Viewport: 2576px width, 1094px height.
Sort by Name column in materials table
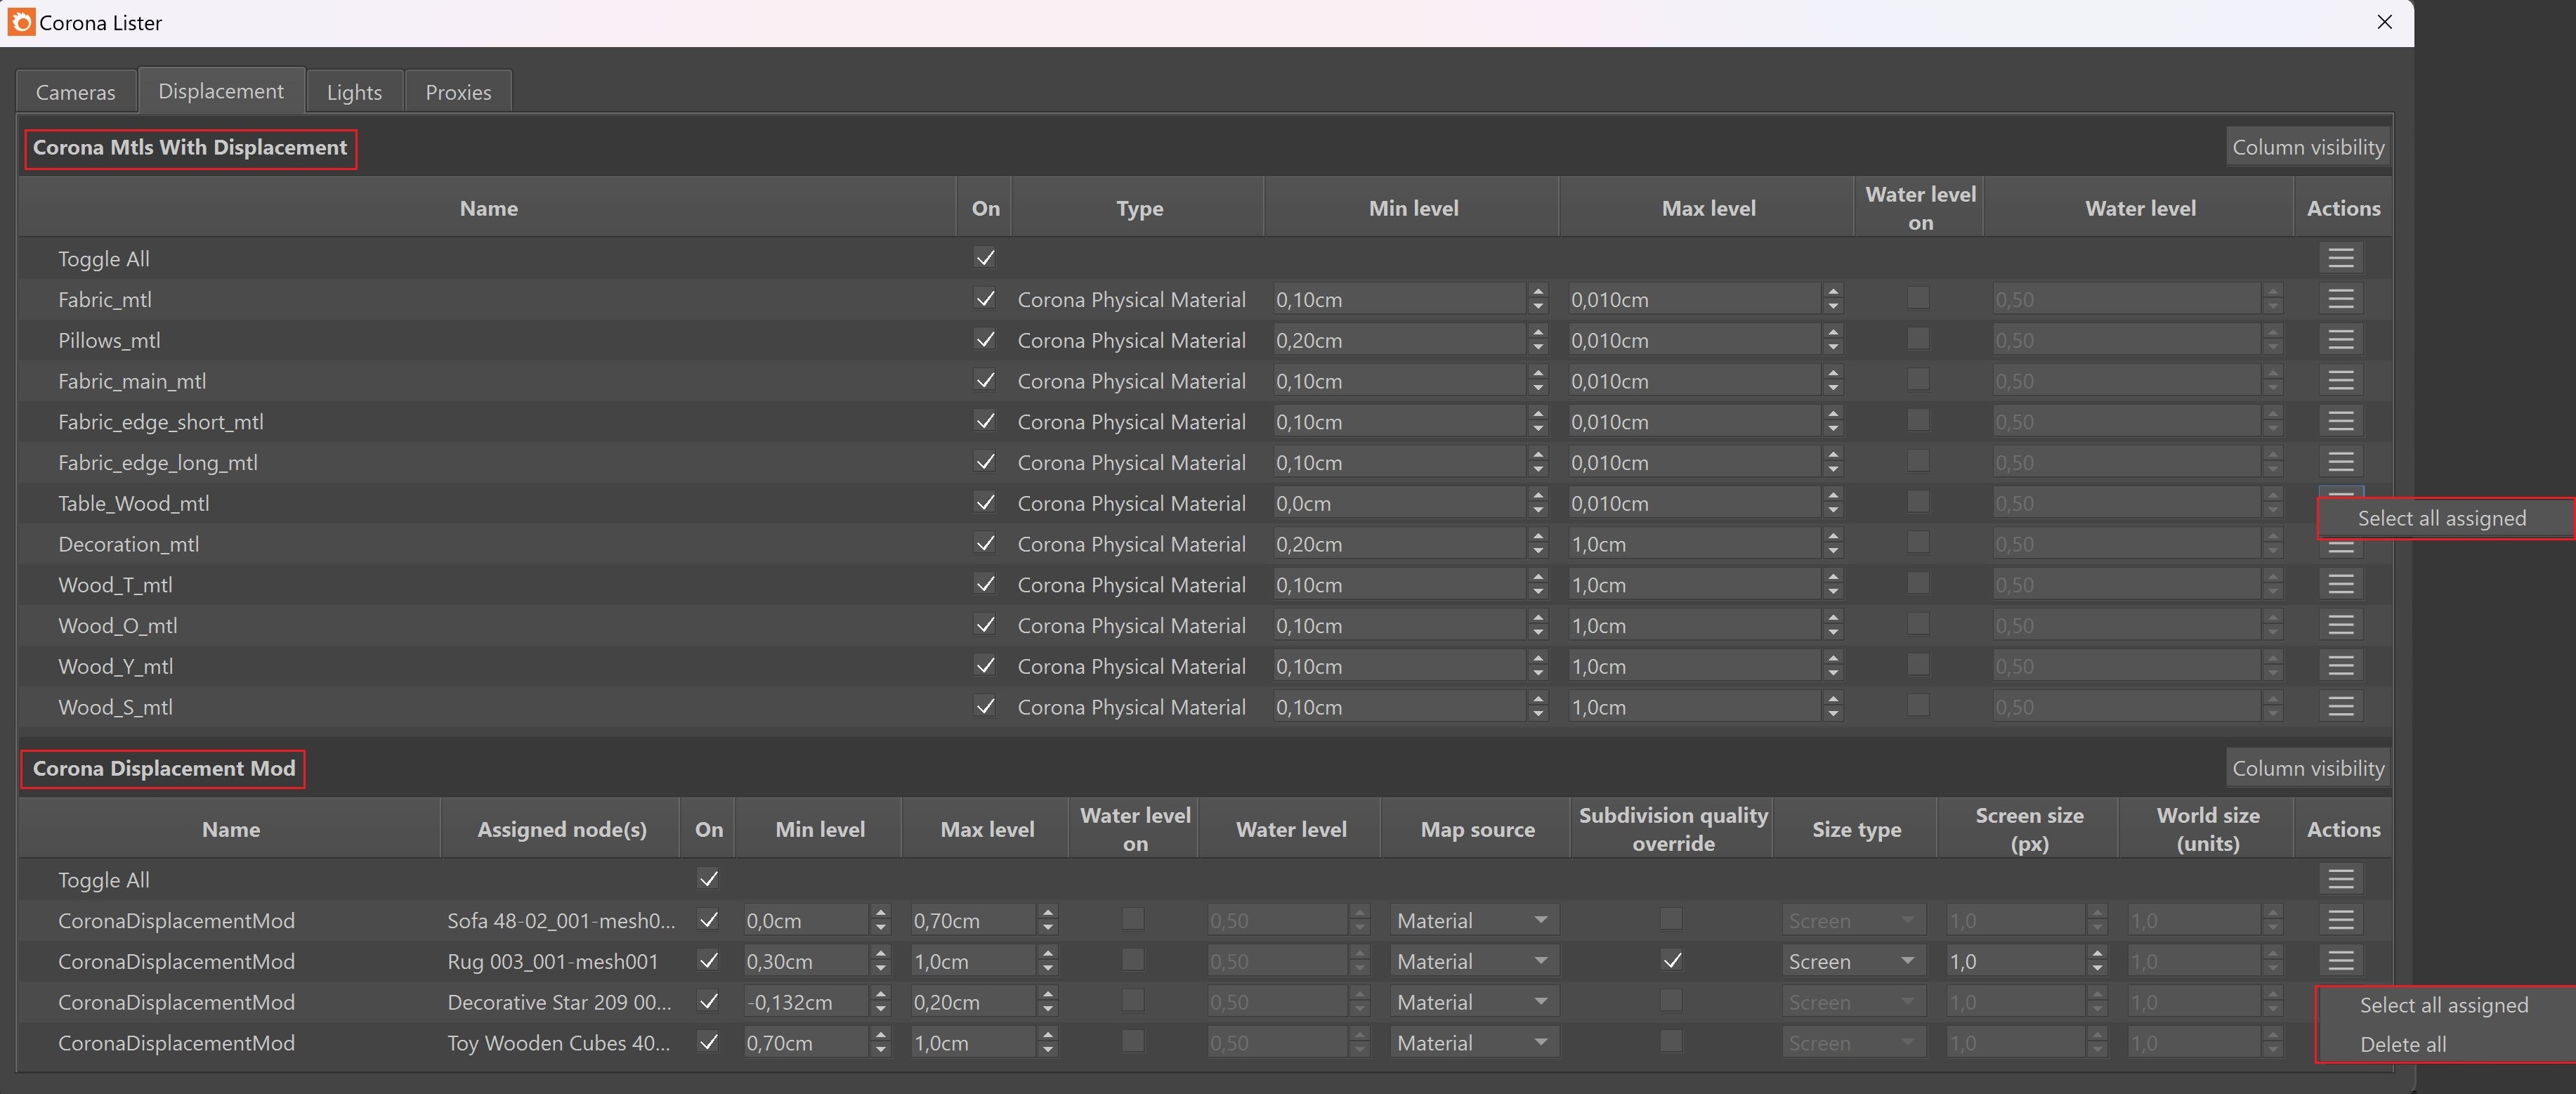click(x=488, y=208)
